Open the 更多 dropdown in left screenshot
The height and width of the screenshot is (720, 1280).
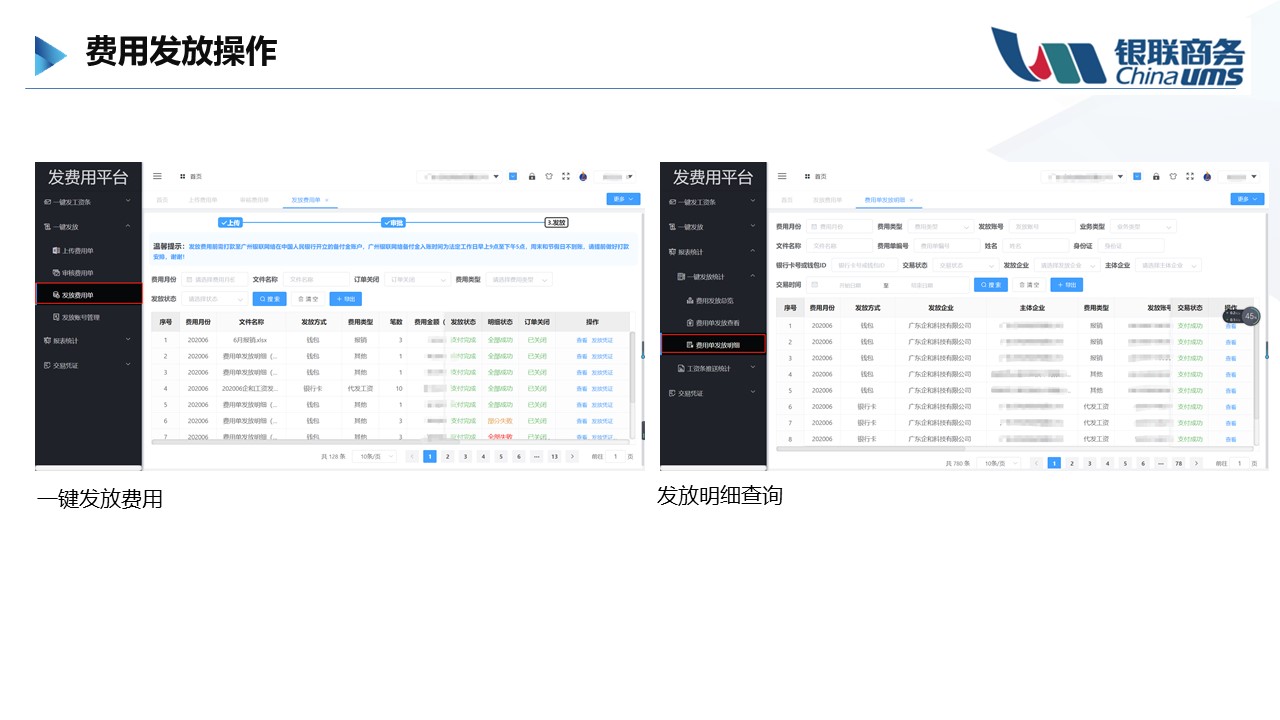pos(623,199)
